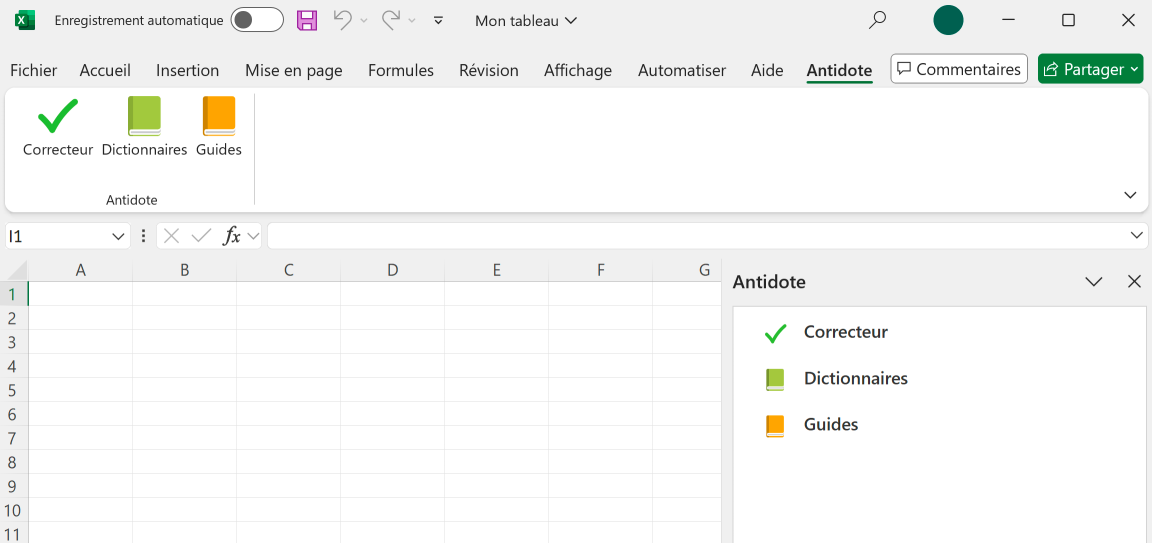Click the Save icon in title bar
This screenshot has height=543, width=1152.
pyautogui.click(x=307, y=20)
